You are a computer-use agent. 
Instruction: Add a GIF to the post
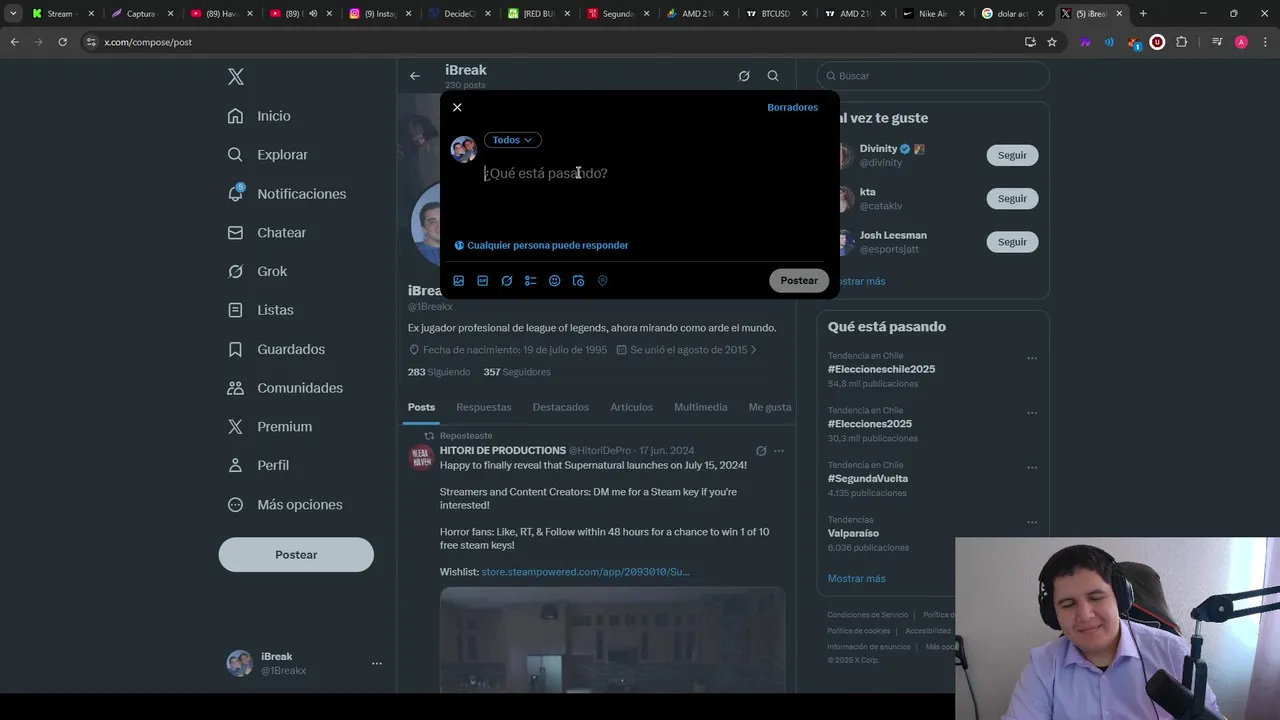[483, 281]
